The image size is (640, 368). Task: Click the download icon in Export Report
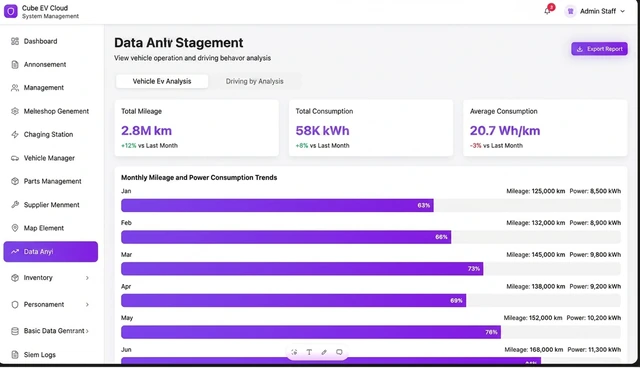(580, 49)
